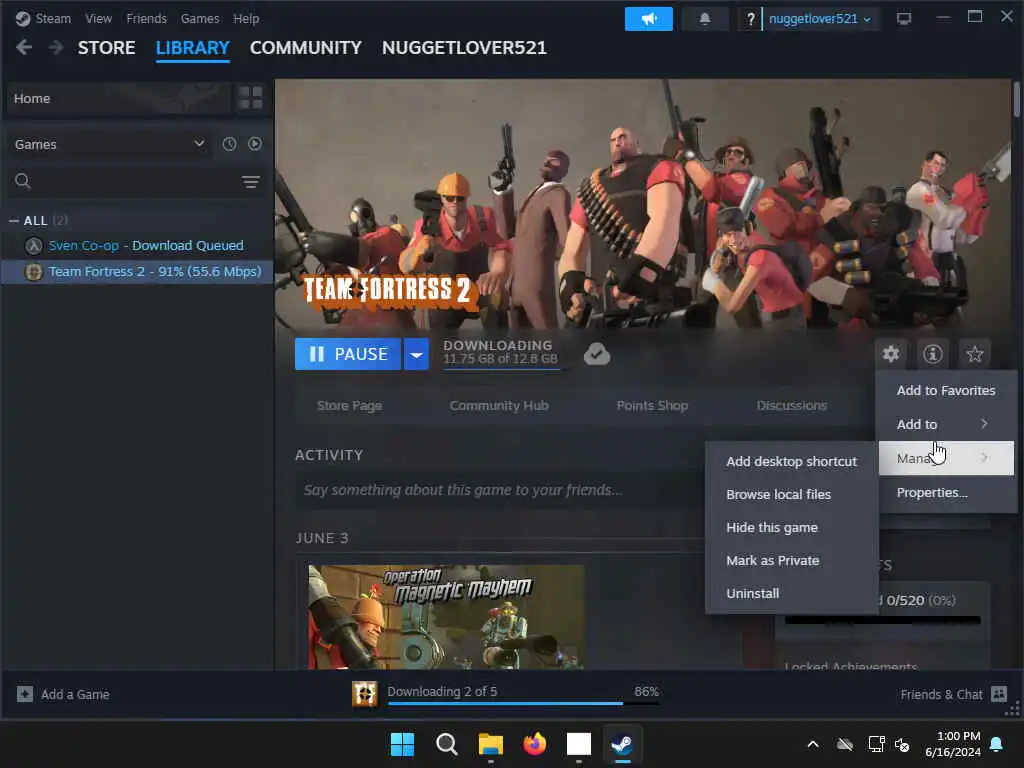This screenshot has width=1024, height=768.
Task: Select Team Fortress 2 in games list
Action: coord(136,272)
